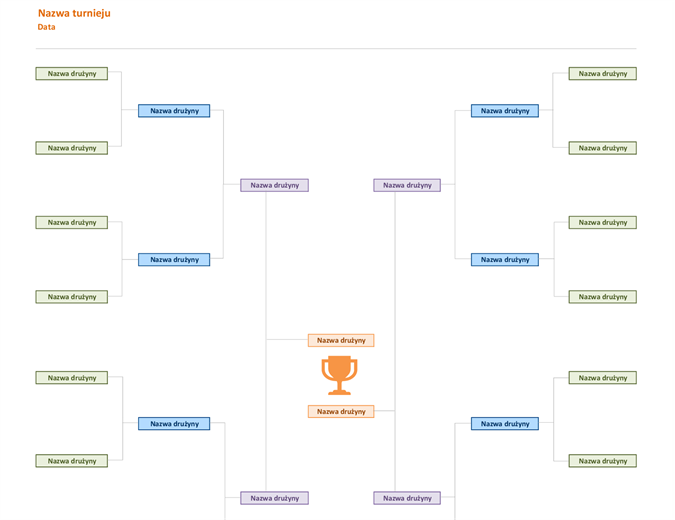Select the lower-right purple team box
The height and width of the screenshot is (520, 675).
pos(407,498)
